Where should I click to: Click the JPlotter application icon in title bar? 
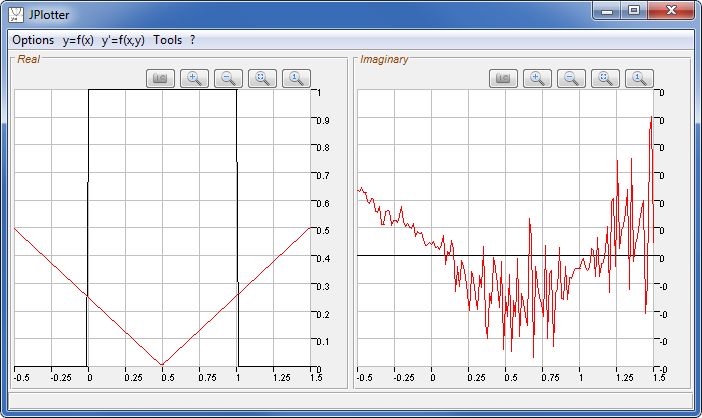(17, 14)
